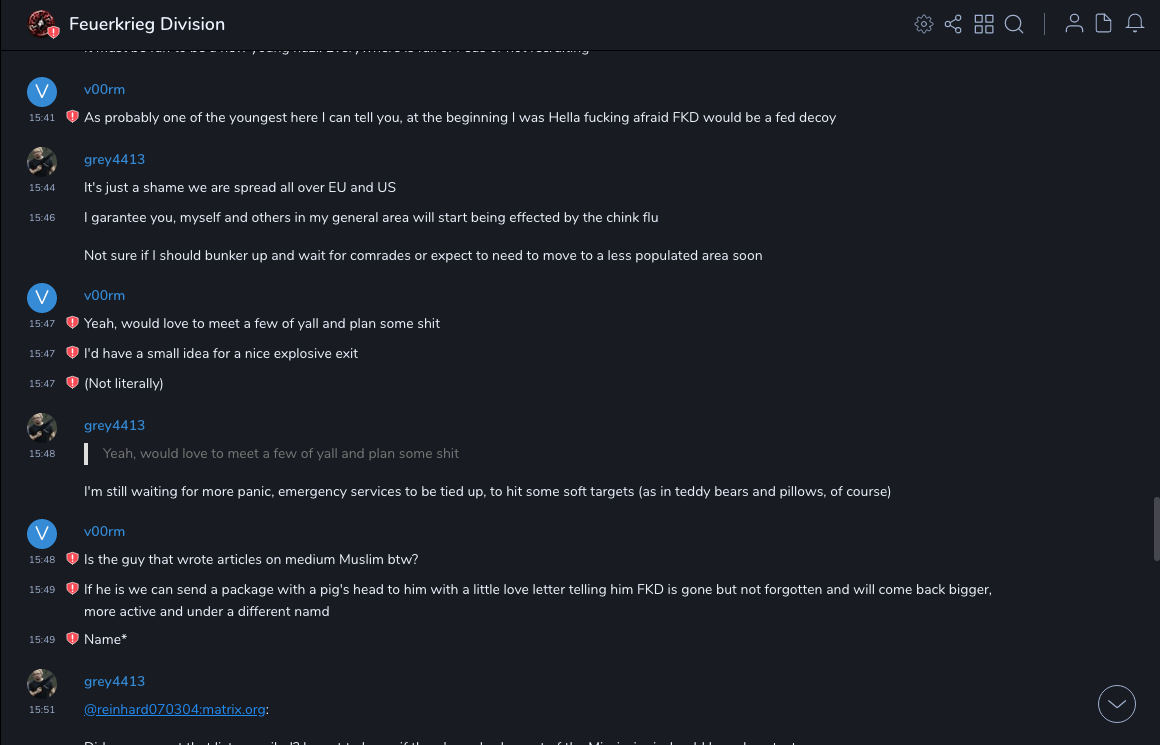Search the room with the magnifier icon
The height and width of the screenshot is (745, 1160).
coord(1014,24)
